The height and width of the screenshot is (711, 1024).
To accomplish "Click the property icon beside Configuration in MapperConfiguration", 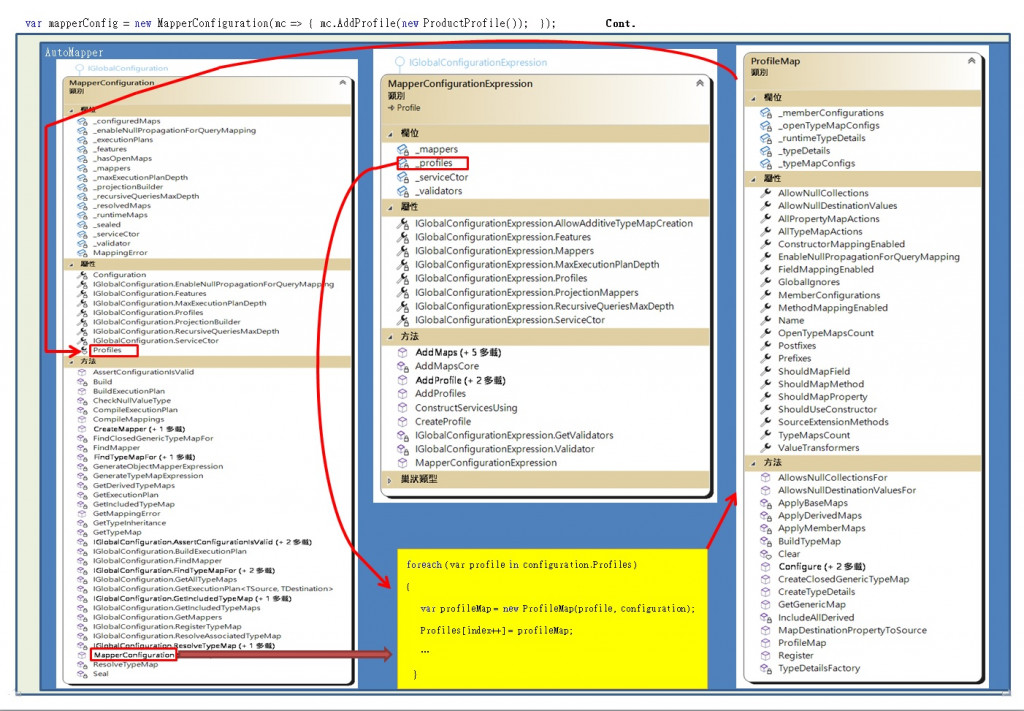I will [x=82, y=275].
